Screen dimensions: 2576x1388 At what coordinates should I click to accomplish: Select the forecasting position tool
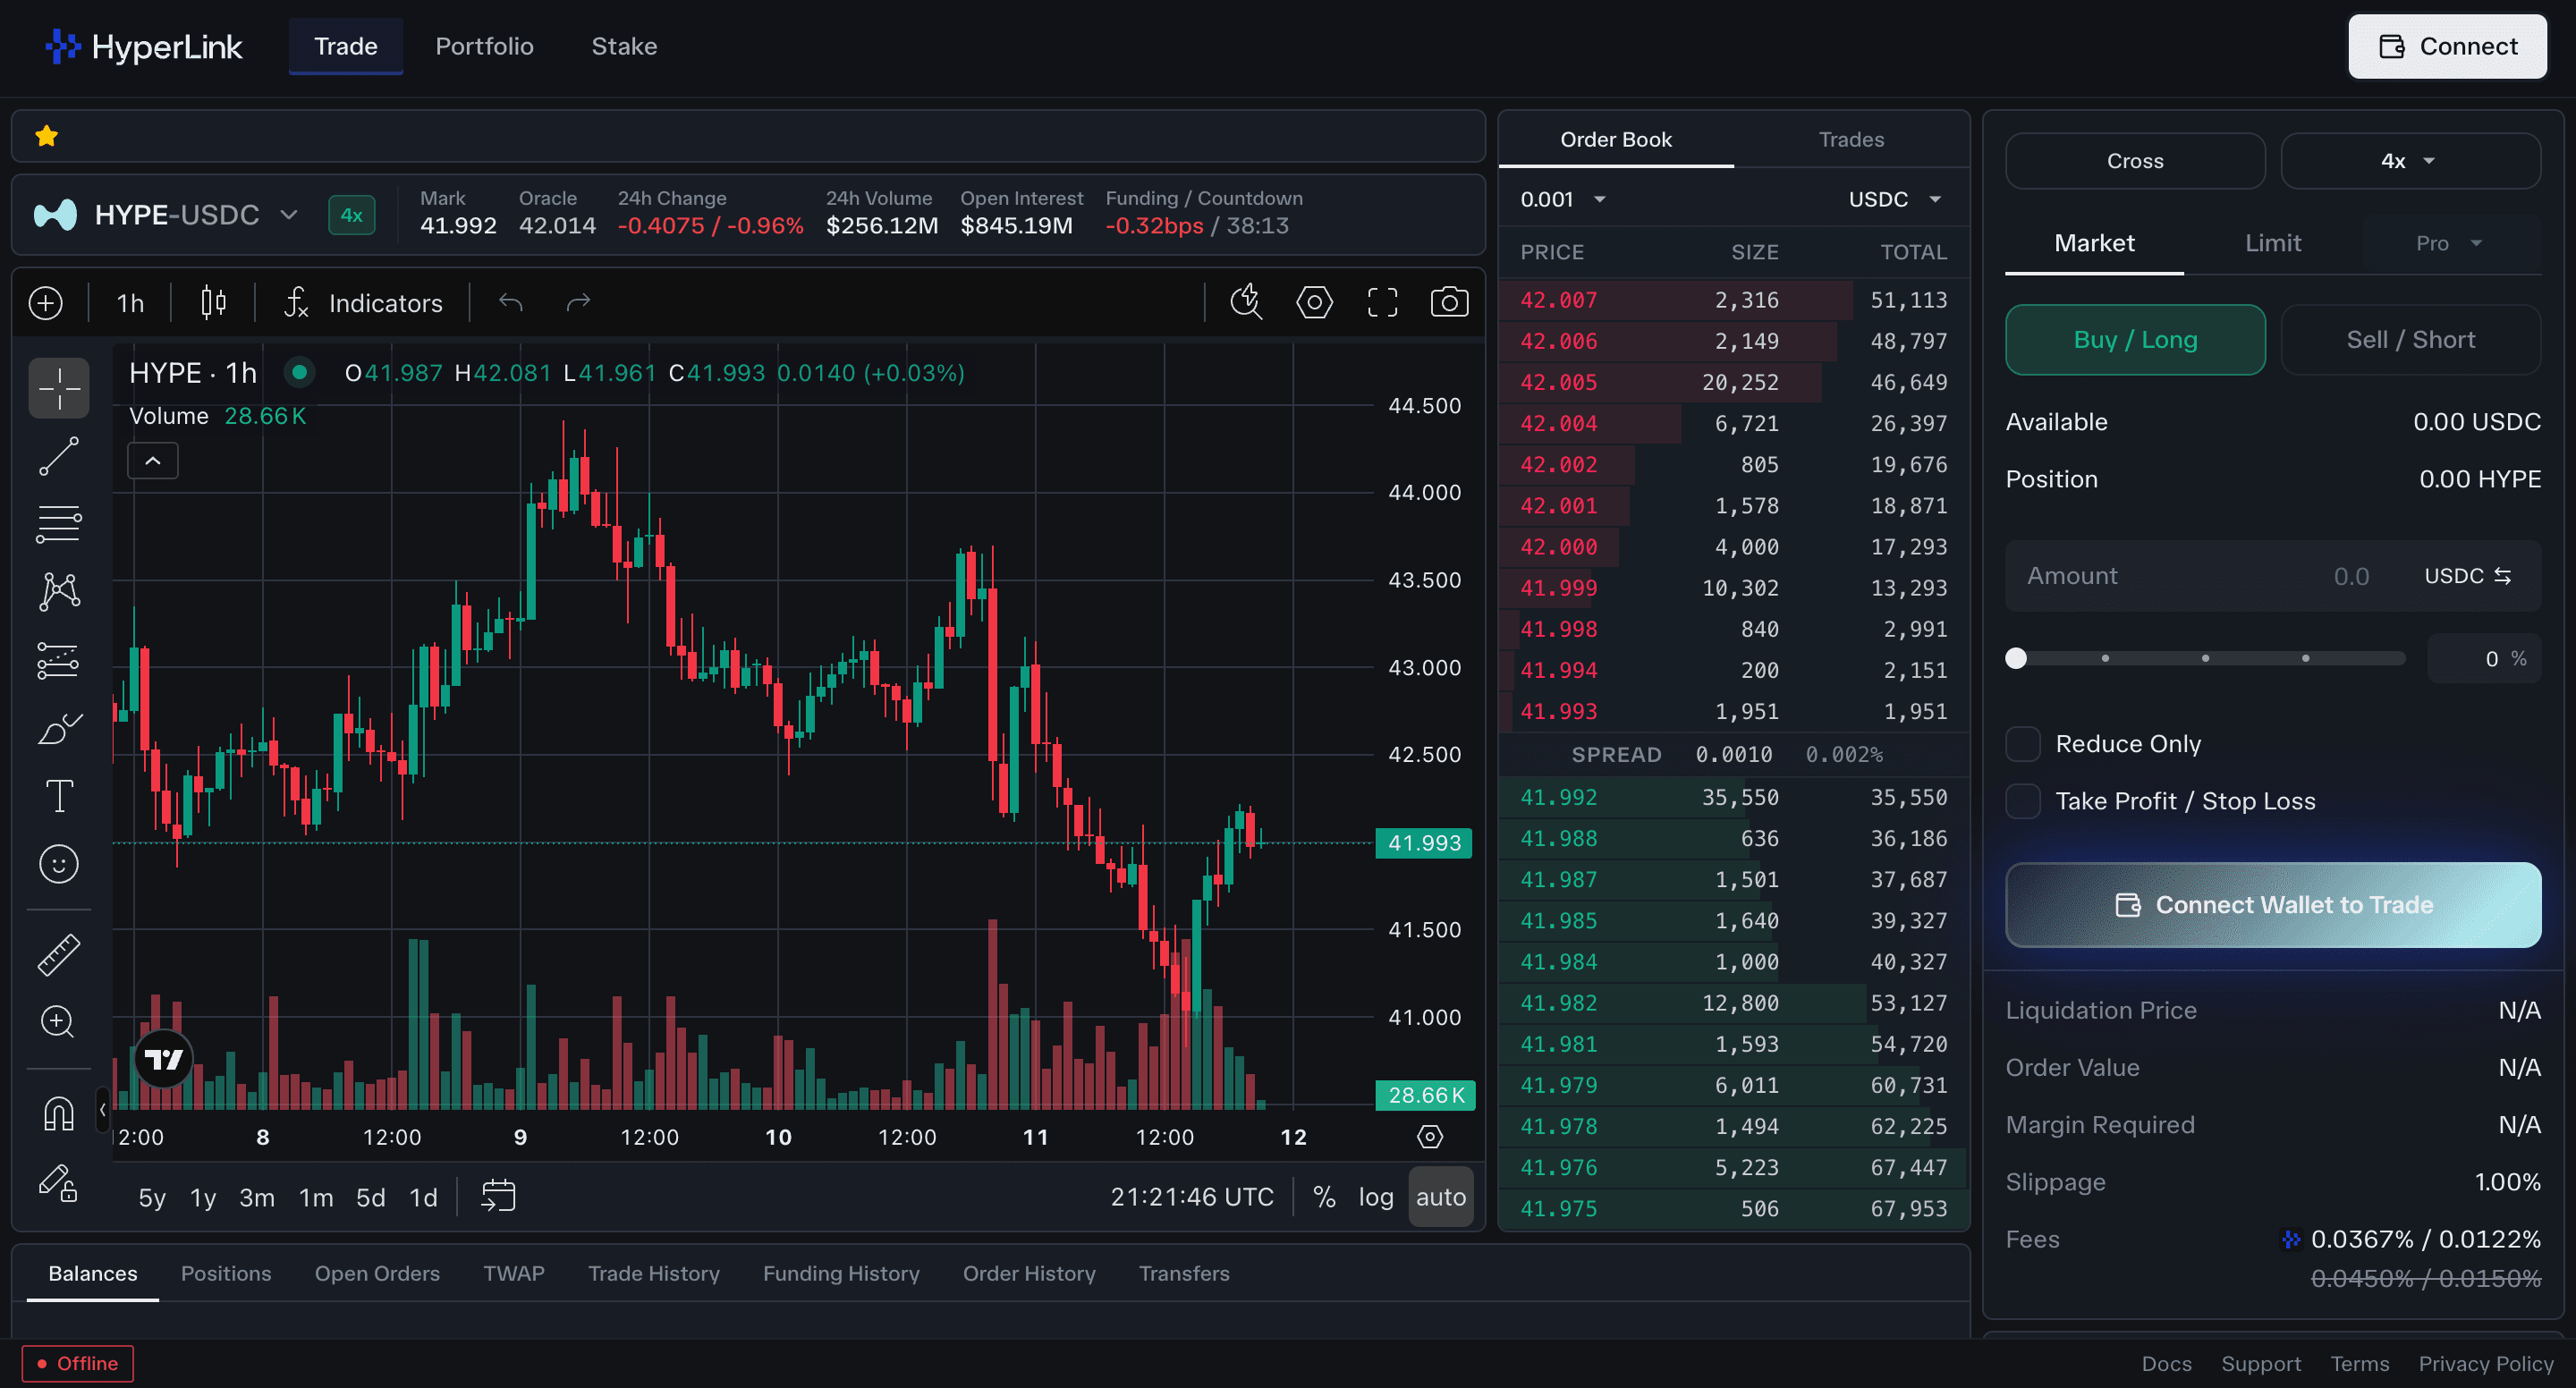point(59,660)
